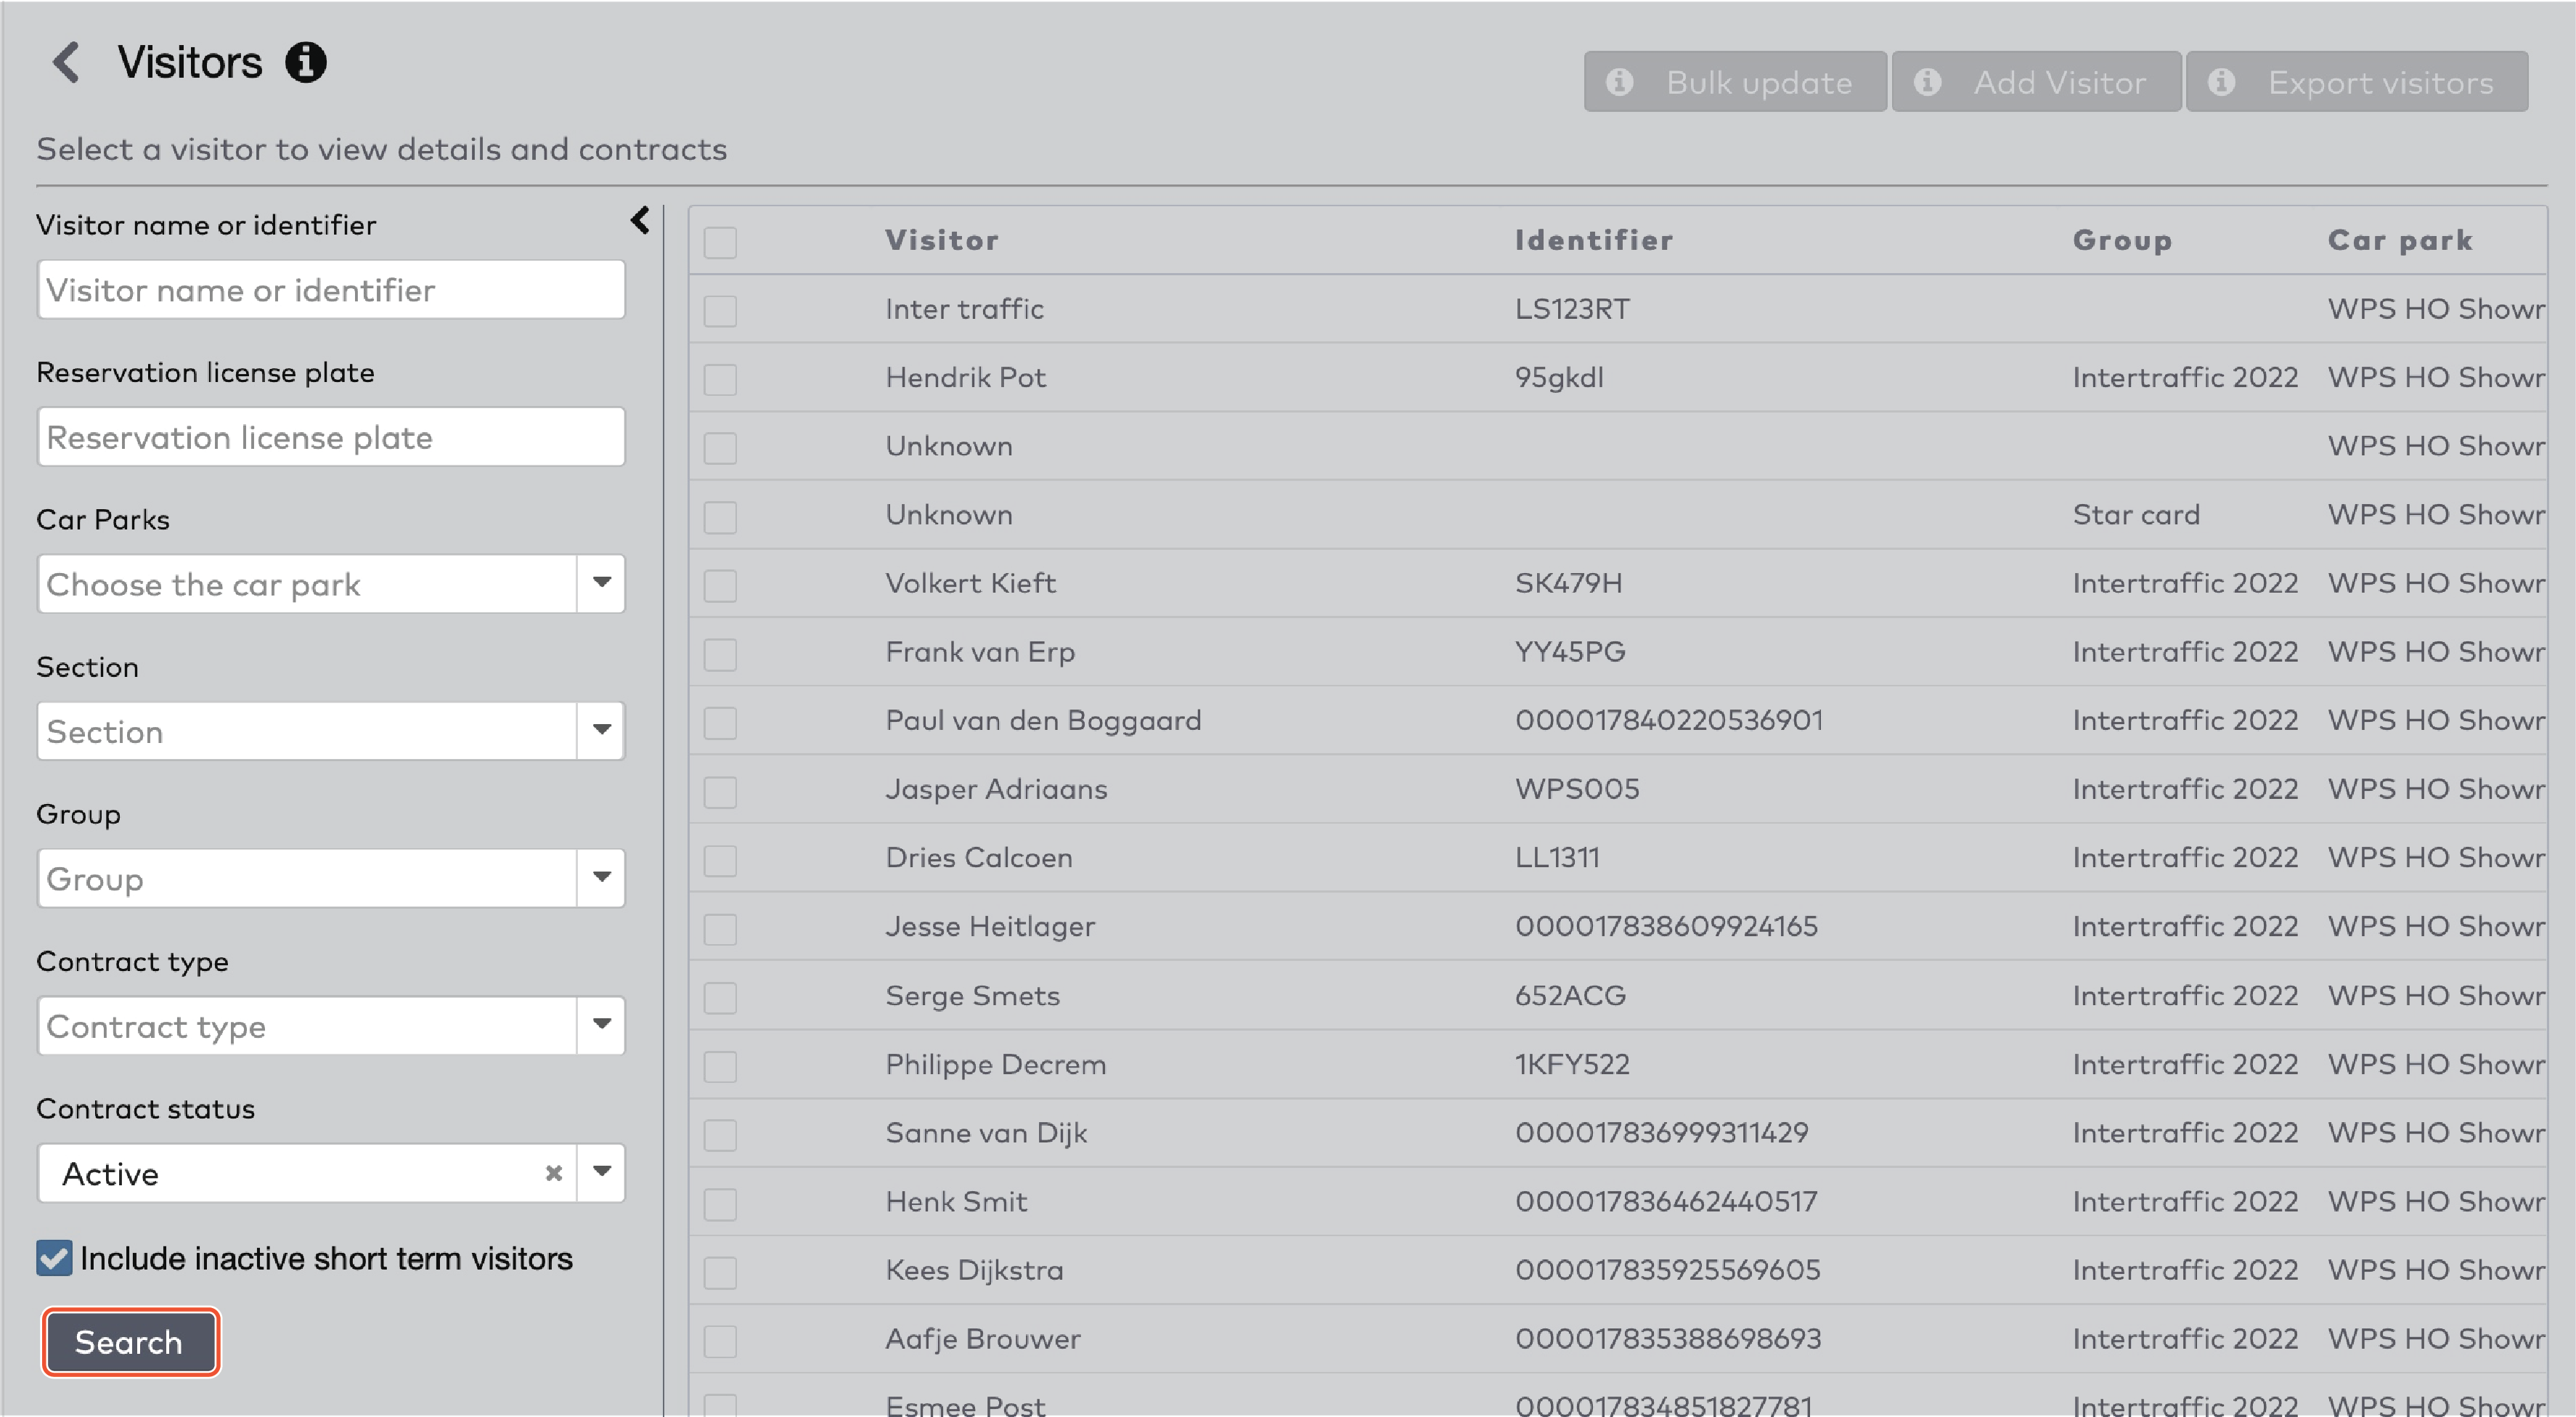This screenshot has width=2576, height=1417.
Task: Click the info icon beside the Visitors title
Action: (x=305, y=62)
